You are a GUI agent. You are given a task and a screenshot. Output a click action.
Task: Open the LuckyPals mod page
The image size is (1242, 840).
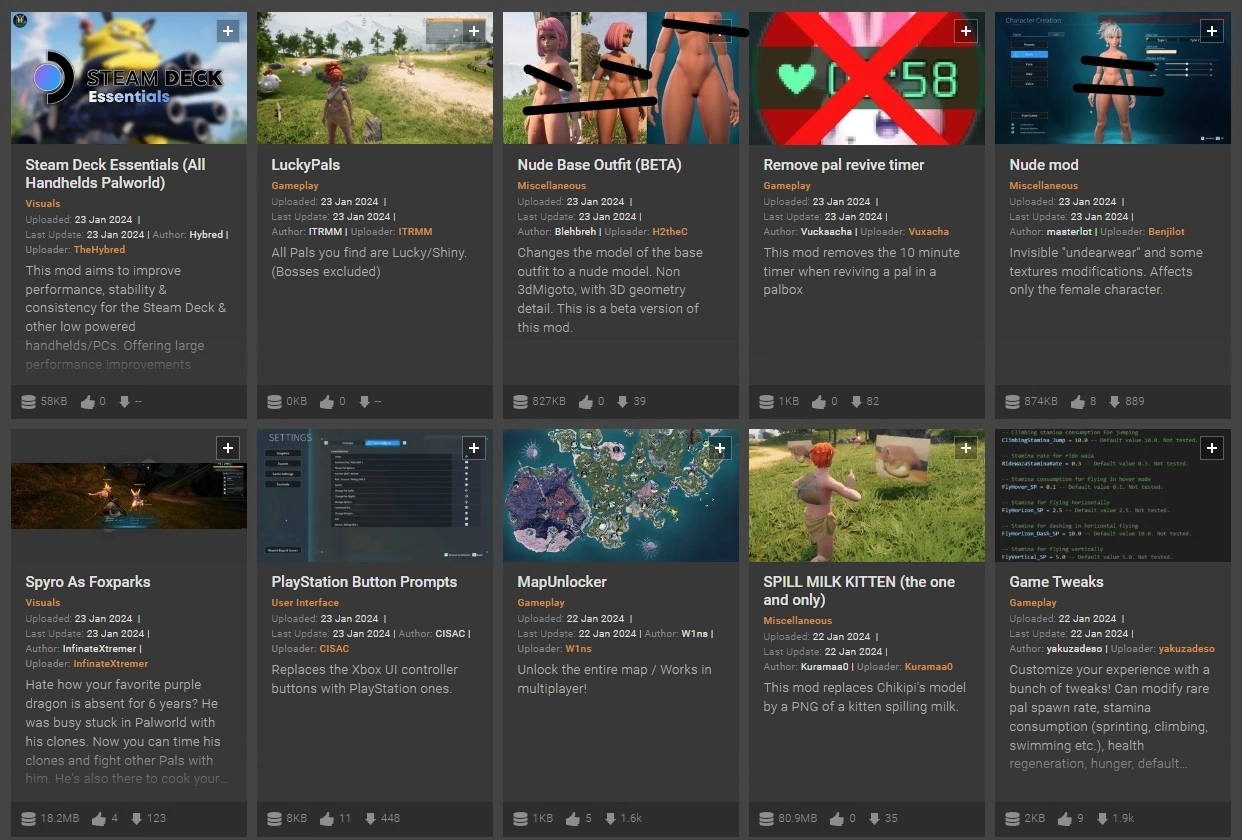[306, 165]
